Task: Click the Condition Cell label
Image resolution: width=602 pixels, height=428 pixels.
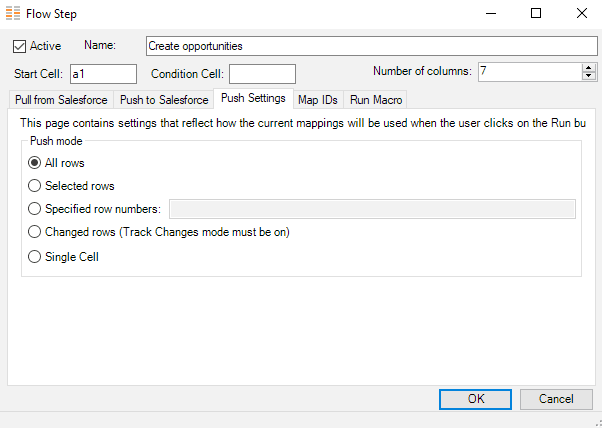Action: [x=187, y=74]
